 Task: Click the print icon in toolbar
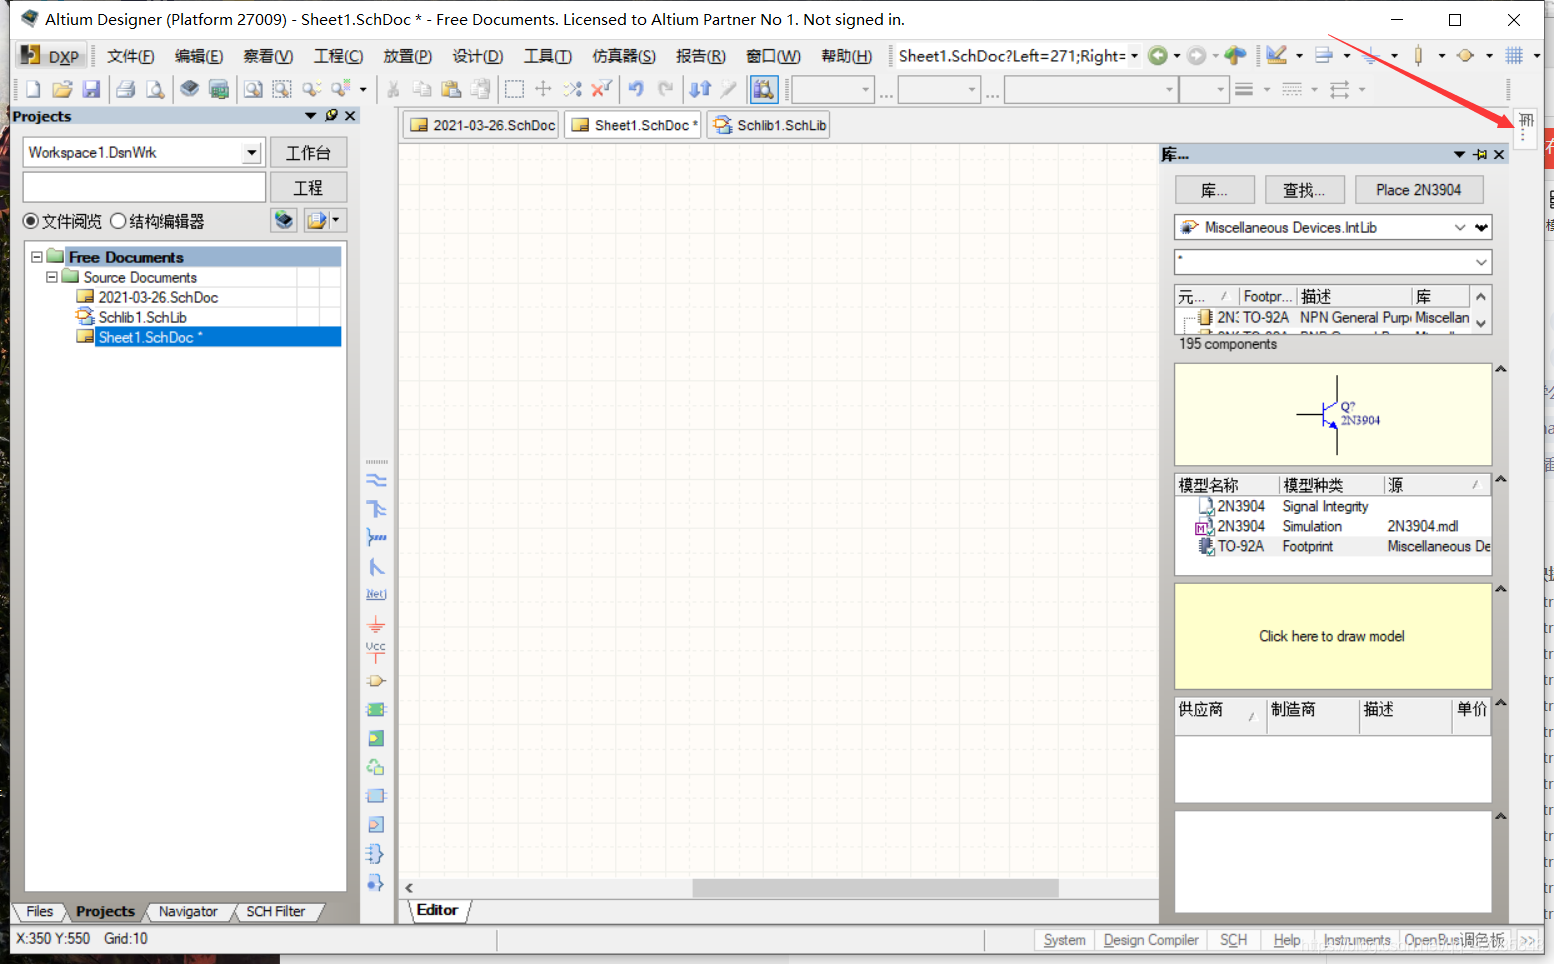tap(125, 89)
